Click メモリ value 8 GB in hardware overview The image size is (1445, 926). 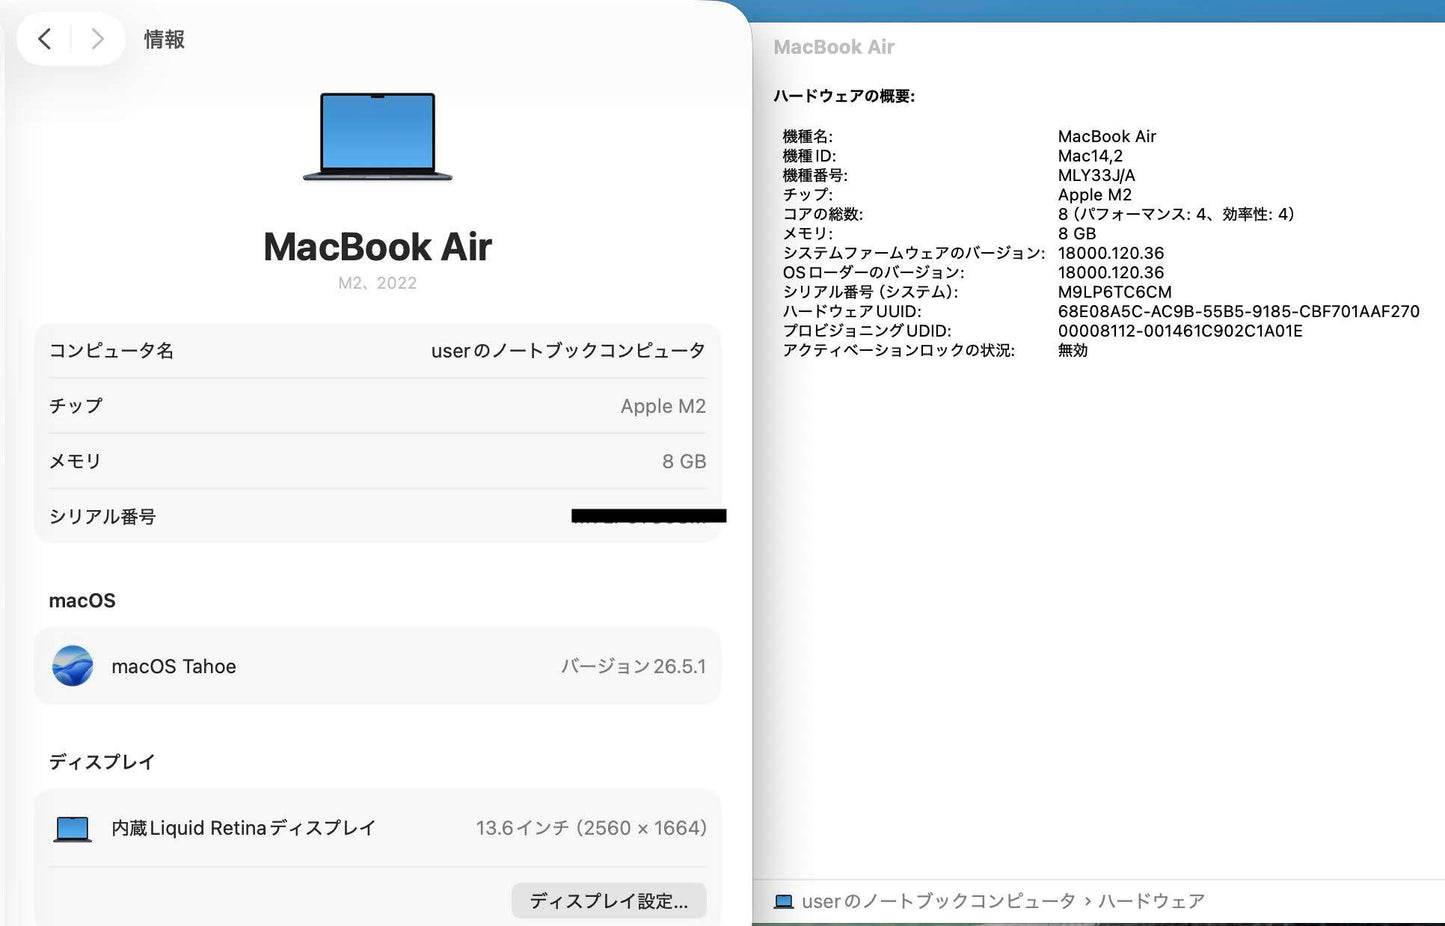coord(1077,234)
